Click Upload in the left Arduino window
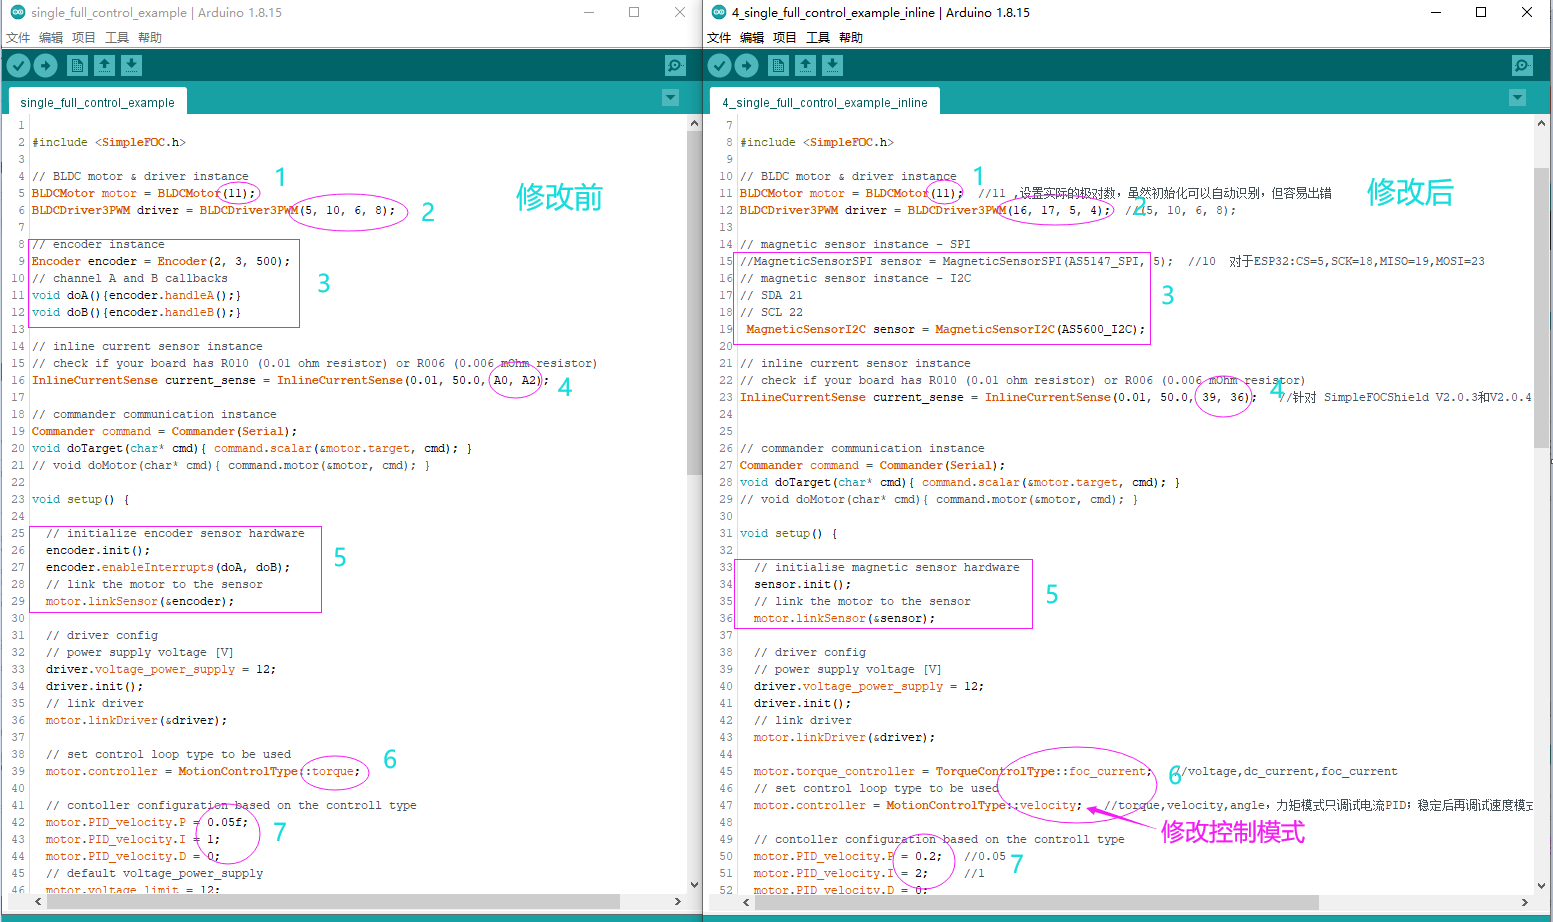Viewport: 1553px width, 922px height. [45, 64]
